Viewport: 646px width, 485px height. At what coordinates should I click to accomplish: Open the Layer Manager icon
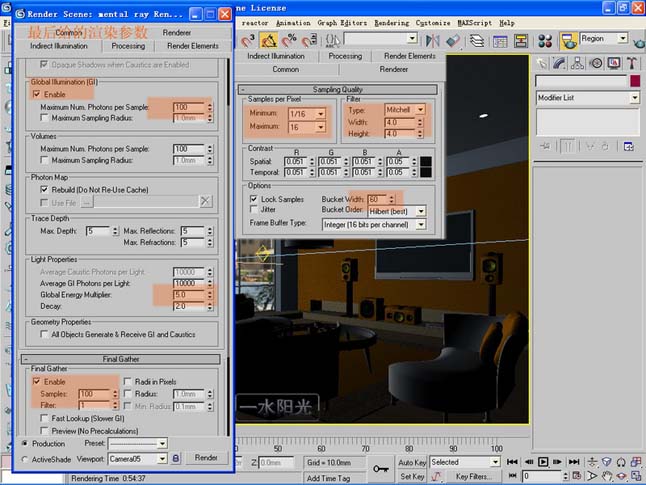[477, 40]
